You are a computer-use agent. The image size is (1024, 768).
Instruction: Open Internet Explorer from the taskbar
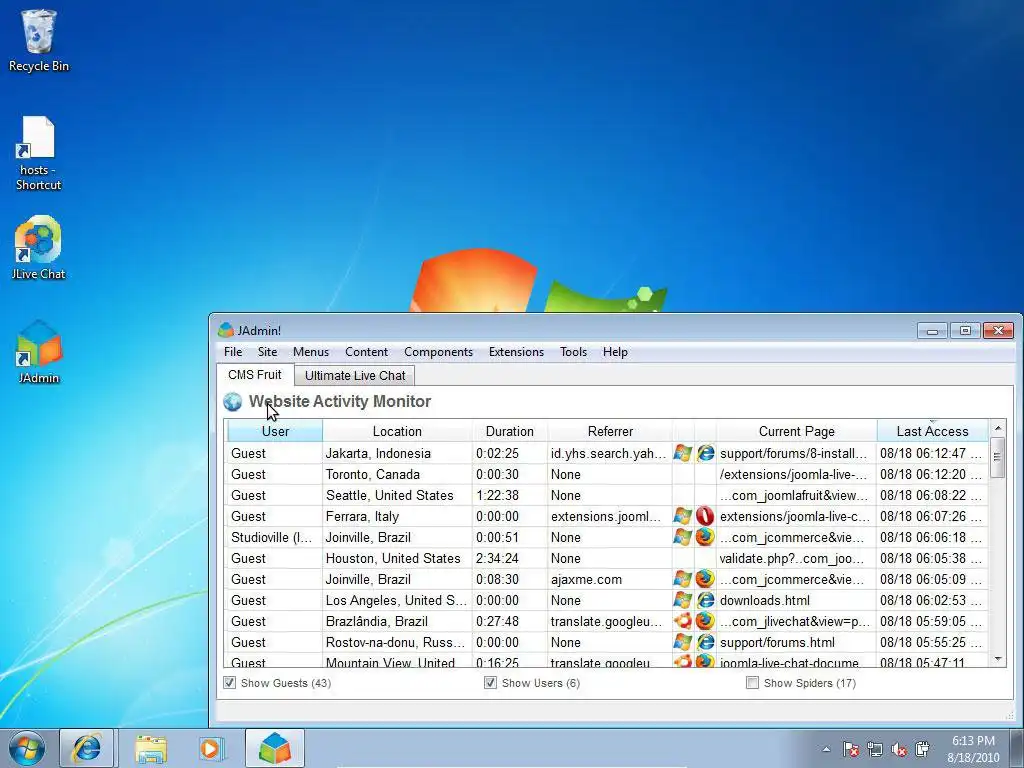(87, 748)
